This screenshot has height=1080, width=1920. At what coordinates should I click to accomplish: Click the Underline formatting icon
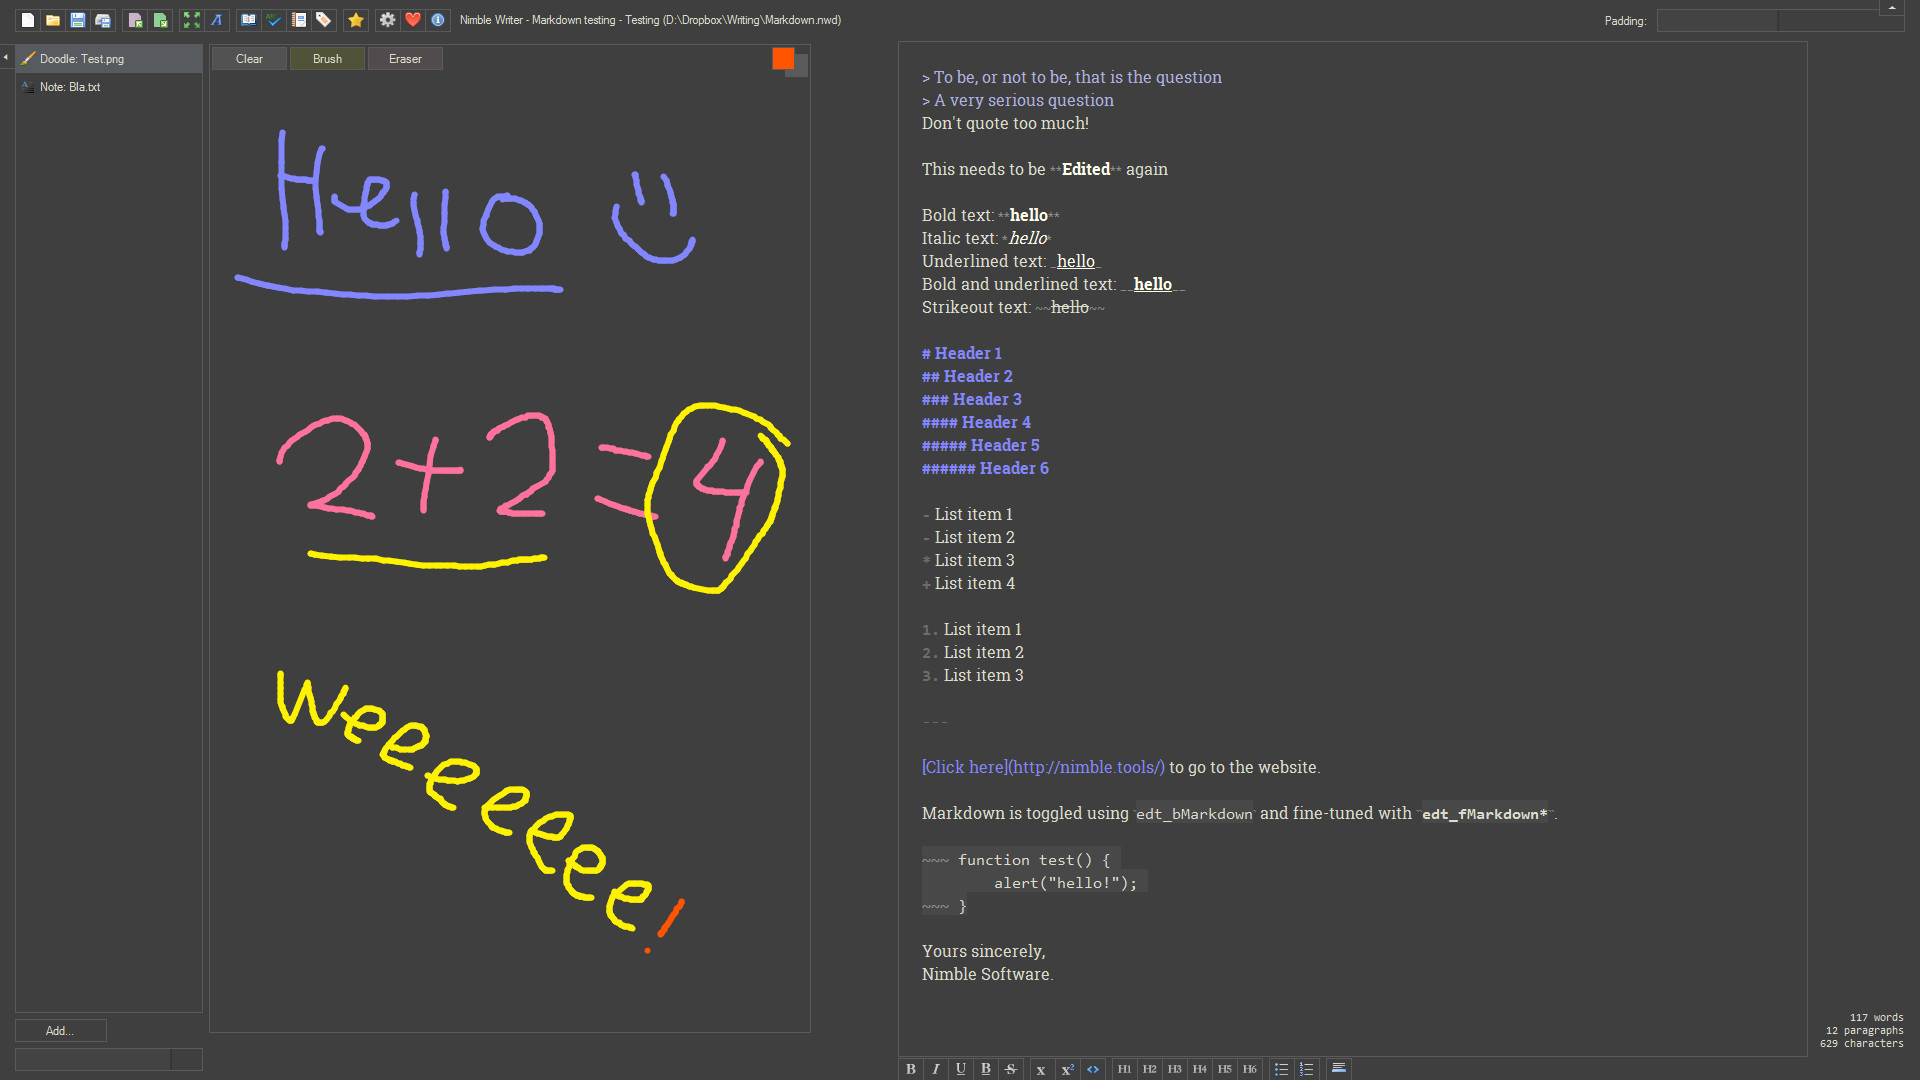point(959,1068)
